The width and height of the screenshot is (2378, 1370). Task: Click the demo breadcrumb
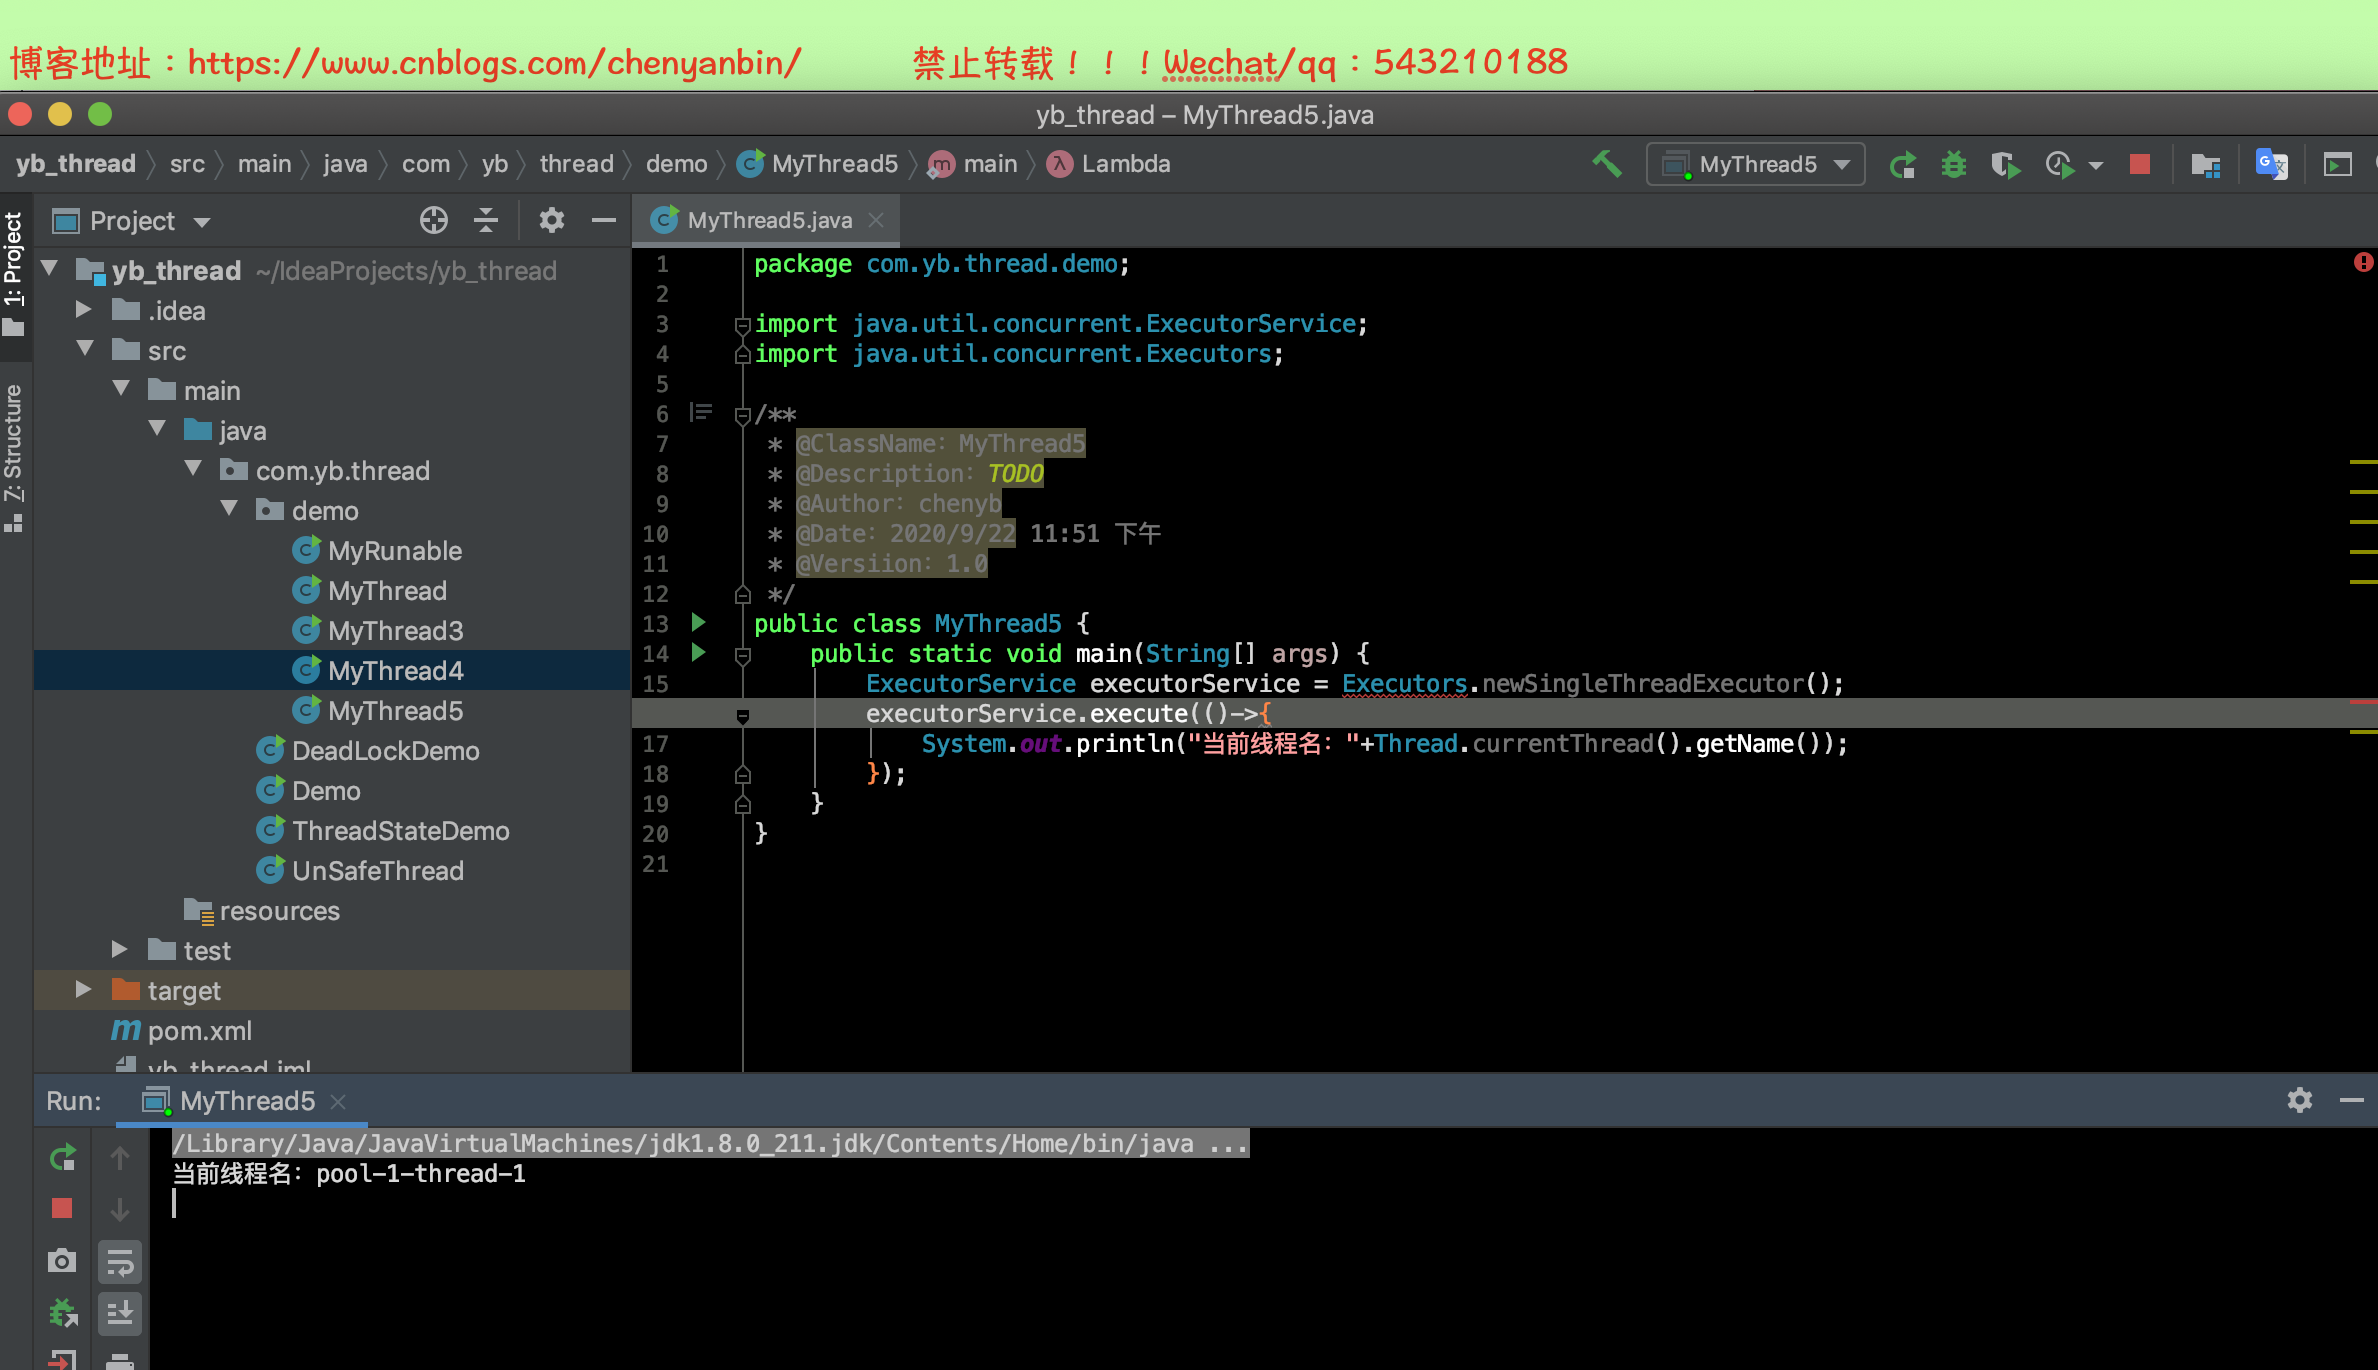(676, 164)
